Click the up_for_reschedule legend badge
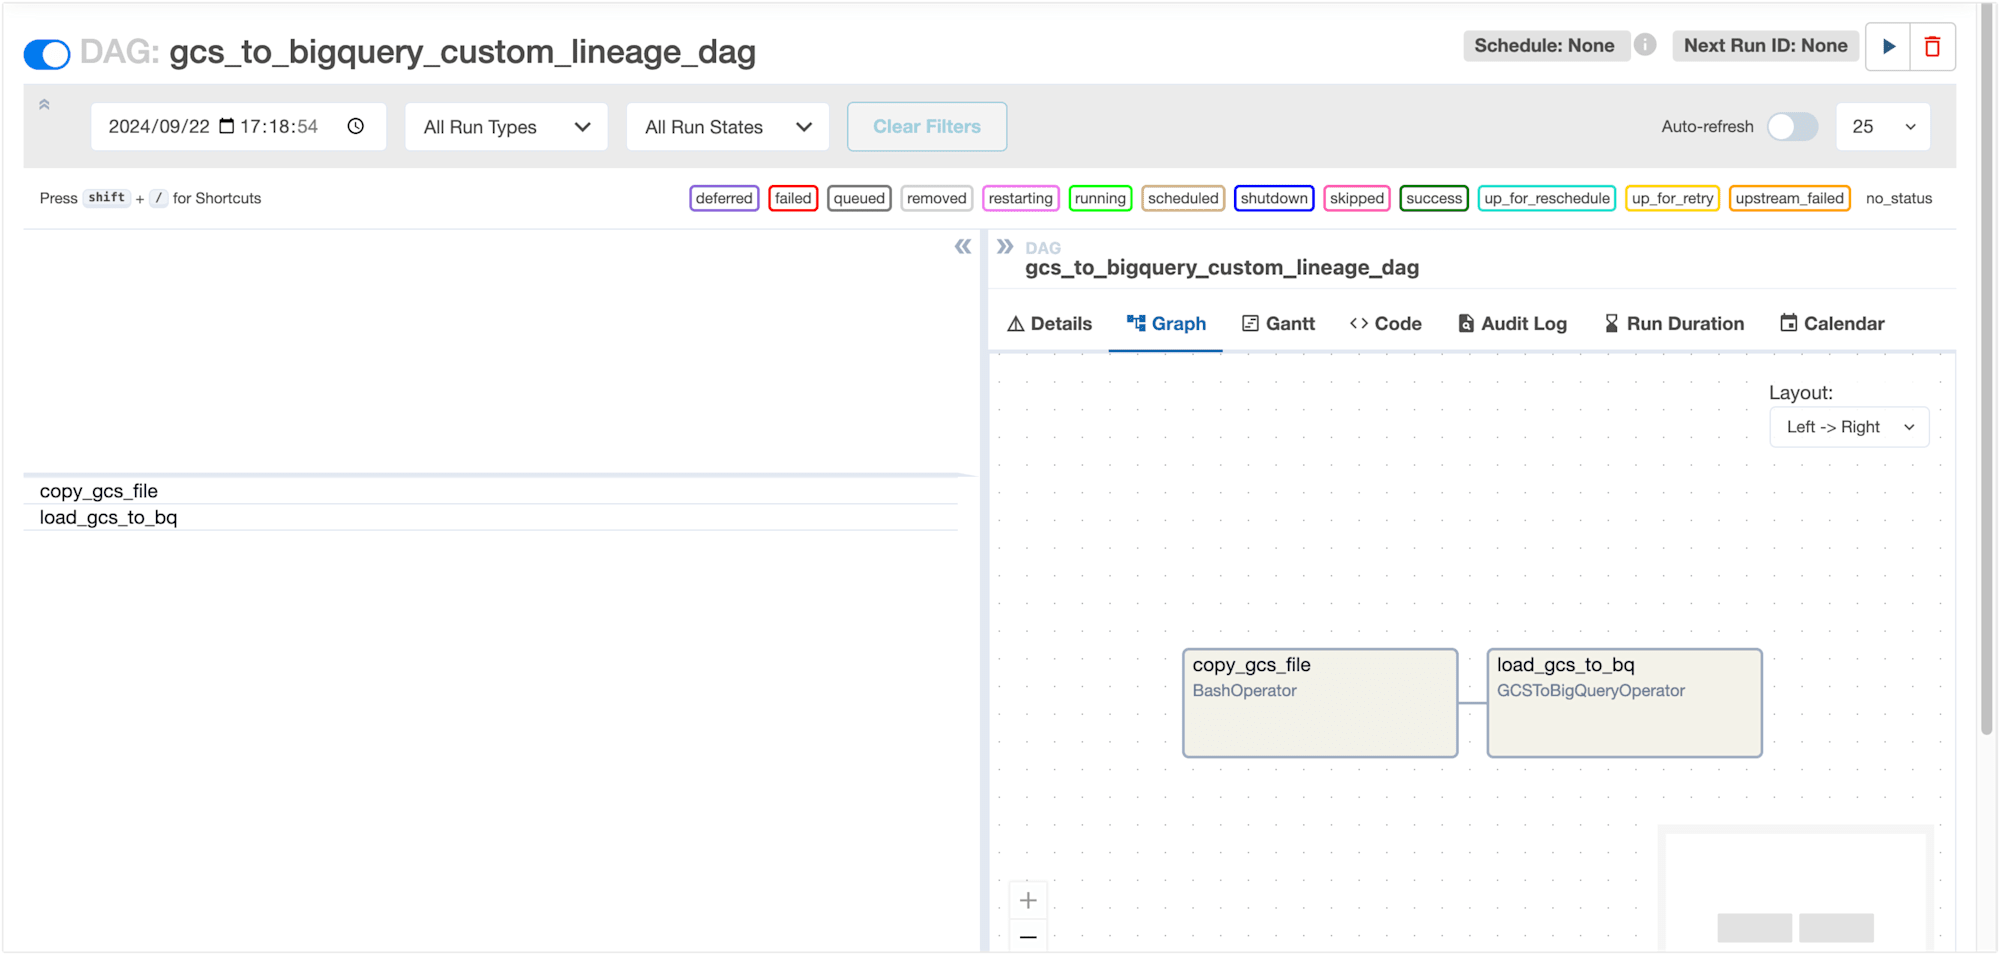Viewport: 2000px width, 955px height. (x=1547, y=198)
